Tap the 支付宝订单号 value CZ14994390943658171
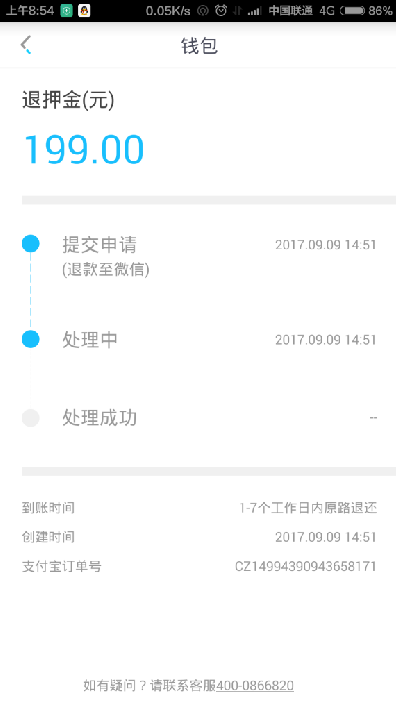The height and width of the screenshot is (707, 396). (306, 566)
